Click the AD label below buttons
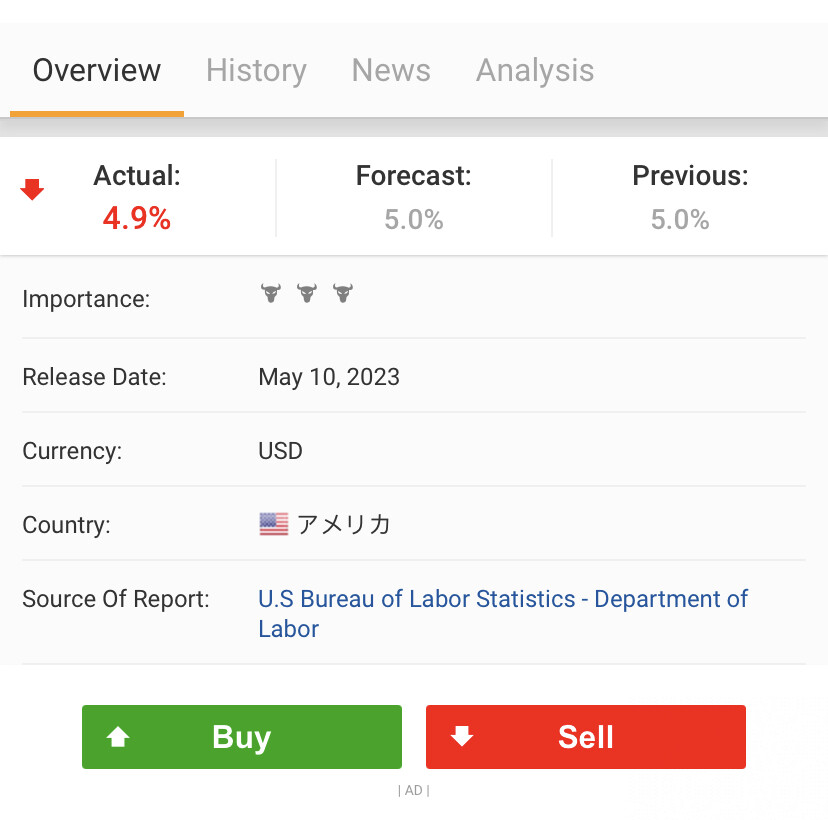The width and height of the screenshot is (828, 820). [x=413, y=791]
